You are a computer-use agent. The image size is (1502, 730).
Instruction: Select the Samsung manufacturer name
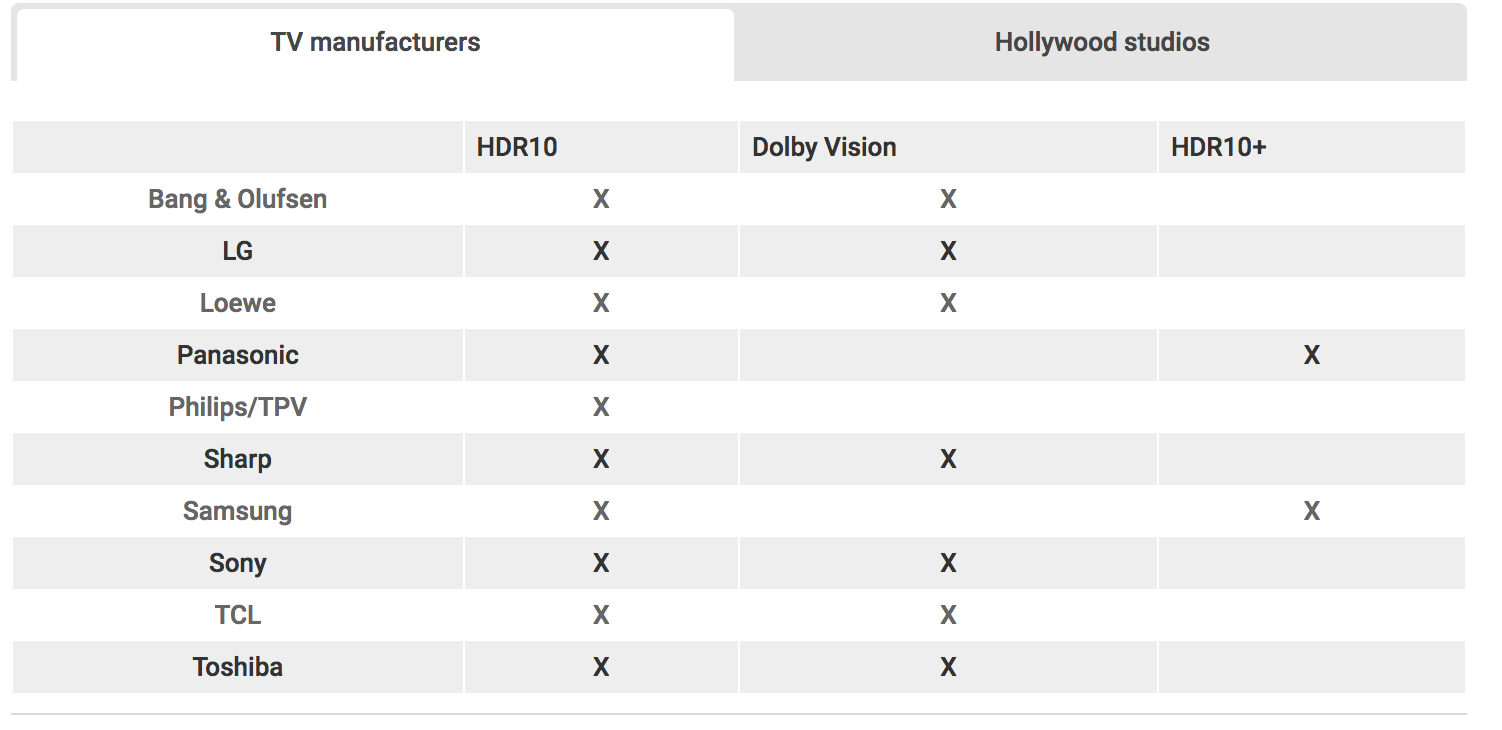[238, 511]
